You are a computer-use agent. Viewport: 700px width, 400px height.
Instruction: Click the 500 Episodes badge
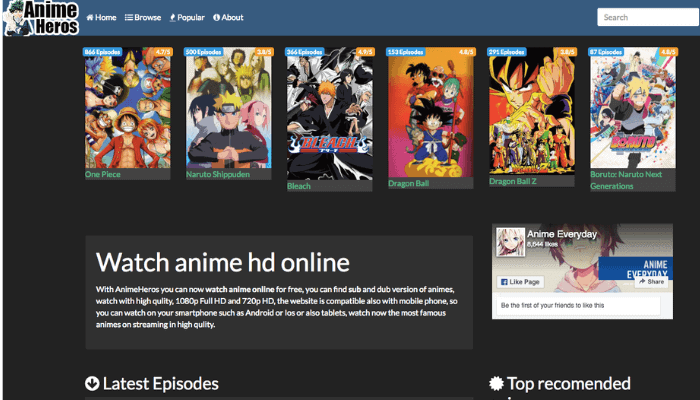[x=204, y=52]
